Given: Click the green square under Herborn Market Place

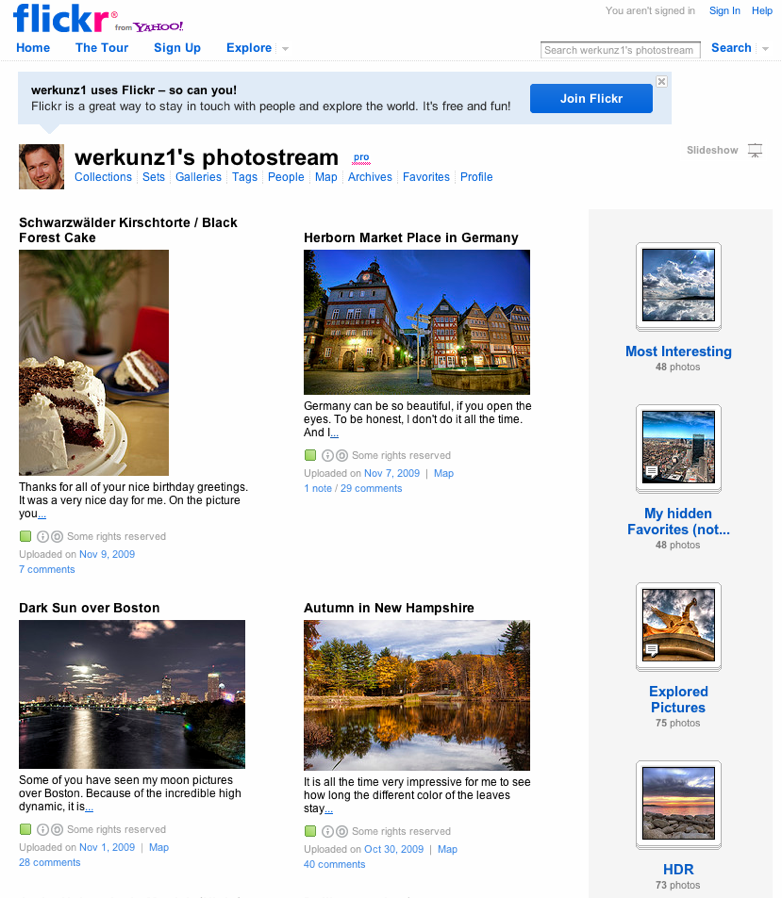Looking at the screenshot, I should [310, 455].
